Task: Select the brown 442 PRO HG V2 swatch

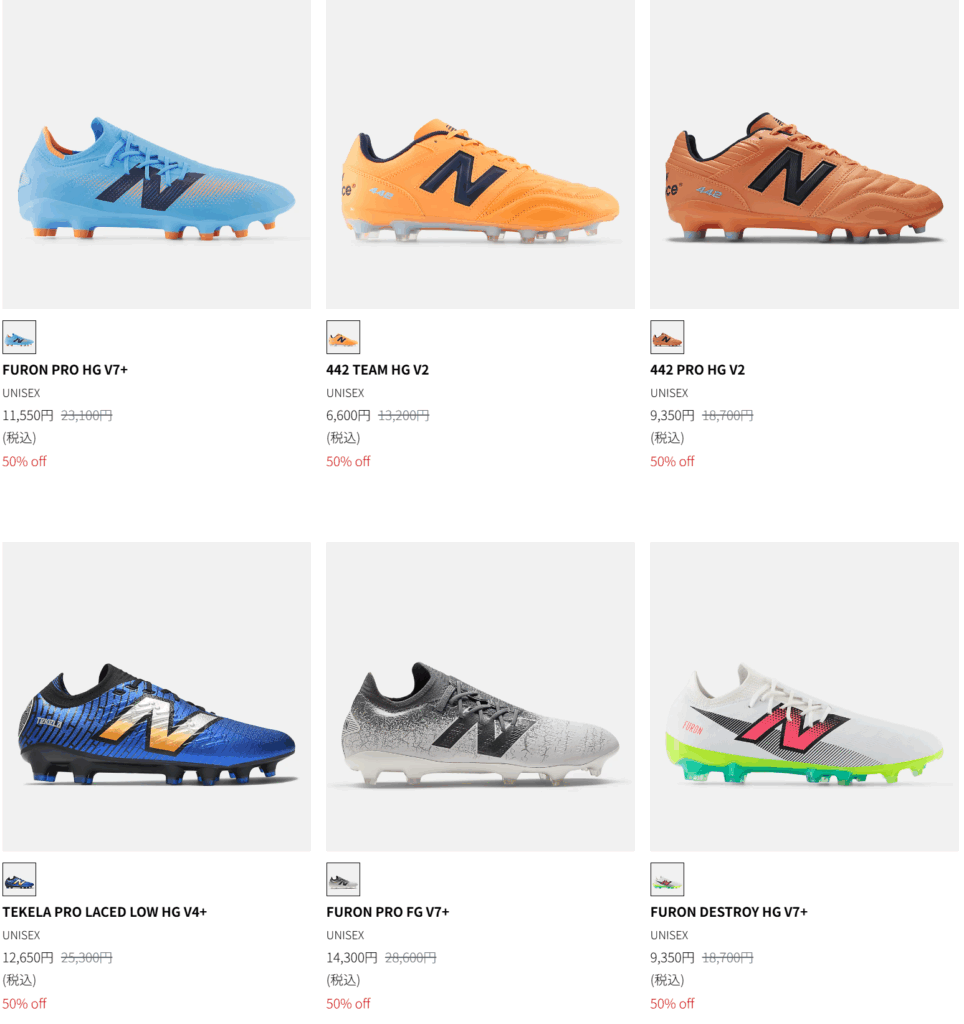Action: [667, 337]
